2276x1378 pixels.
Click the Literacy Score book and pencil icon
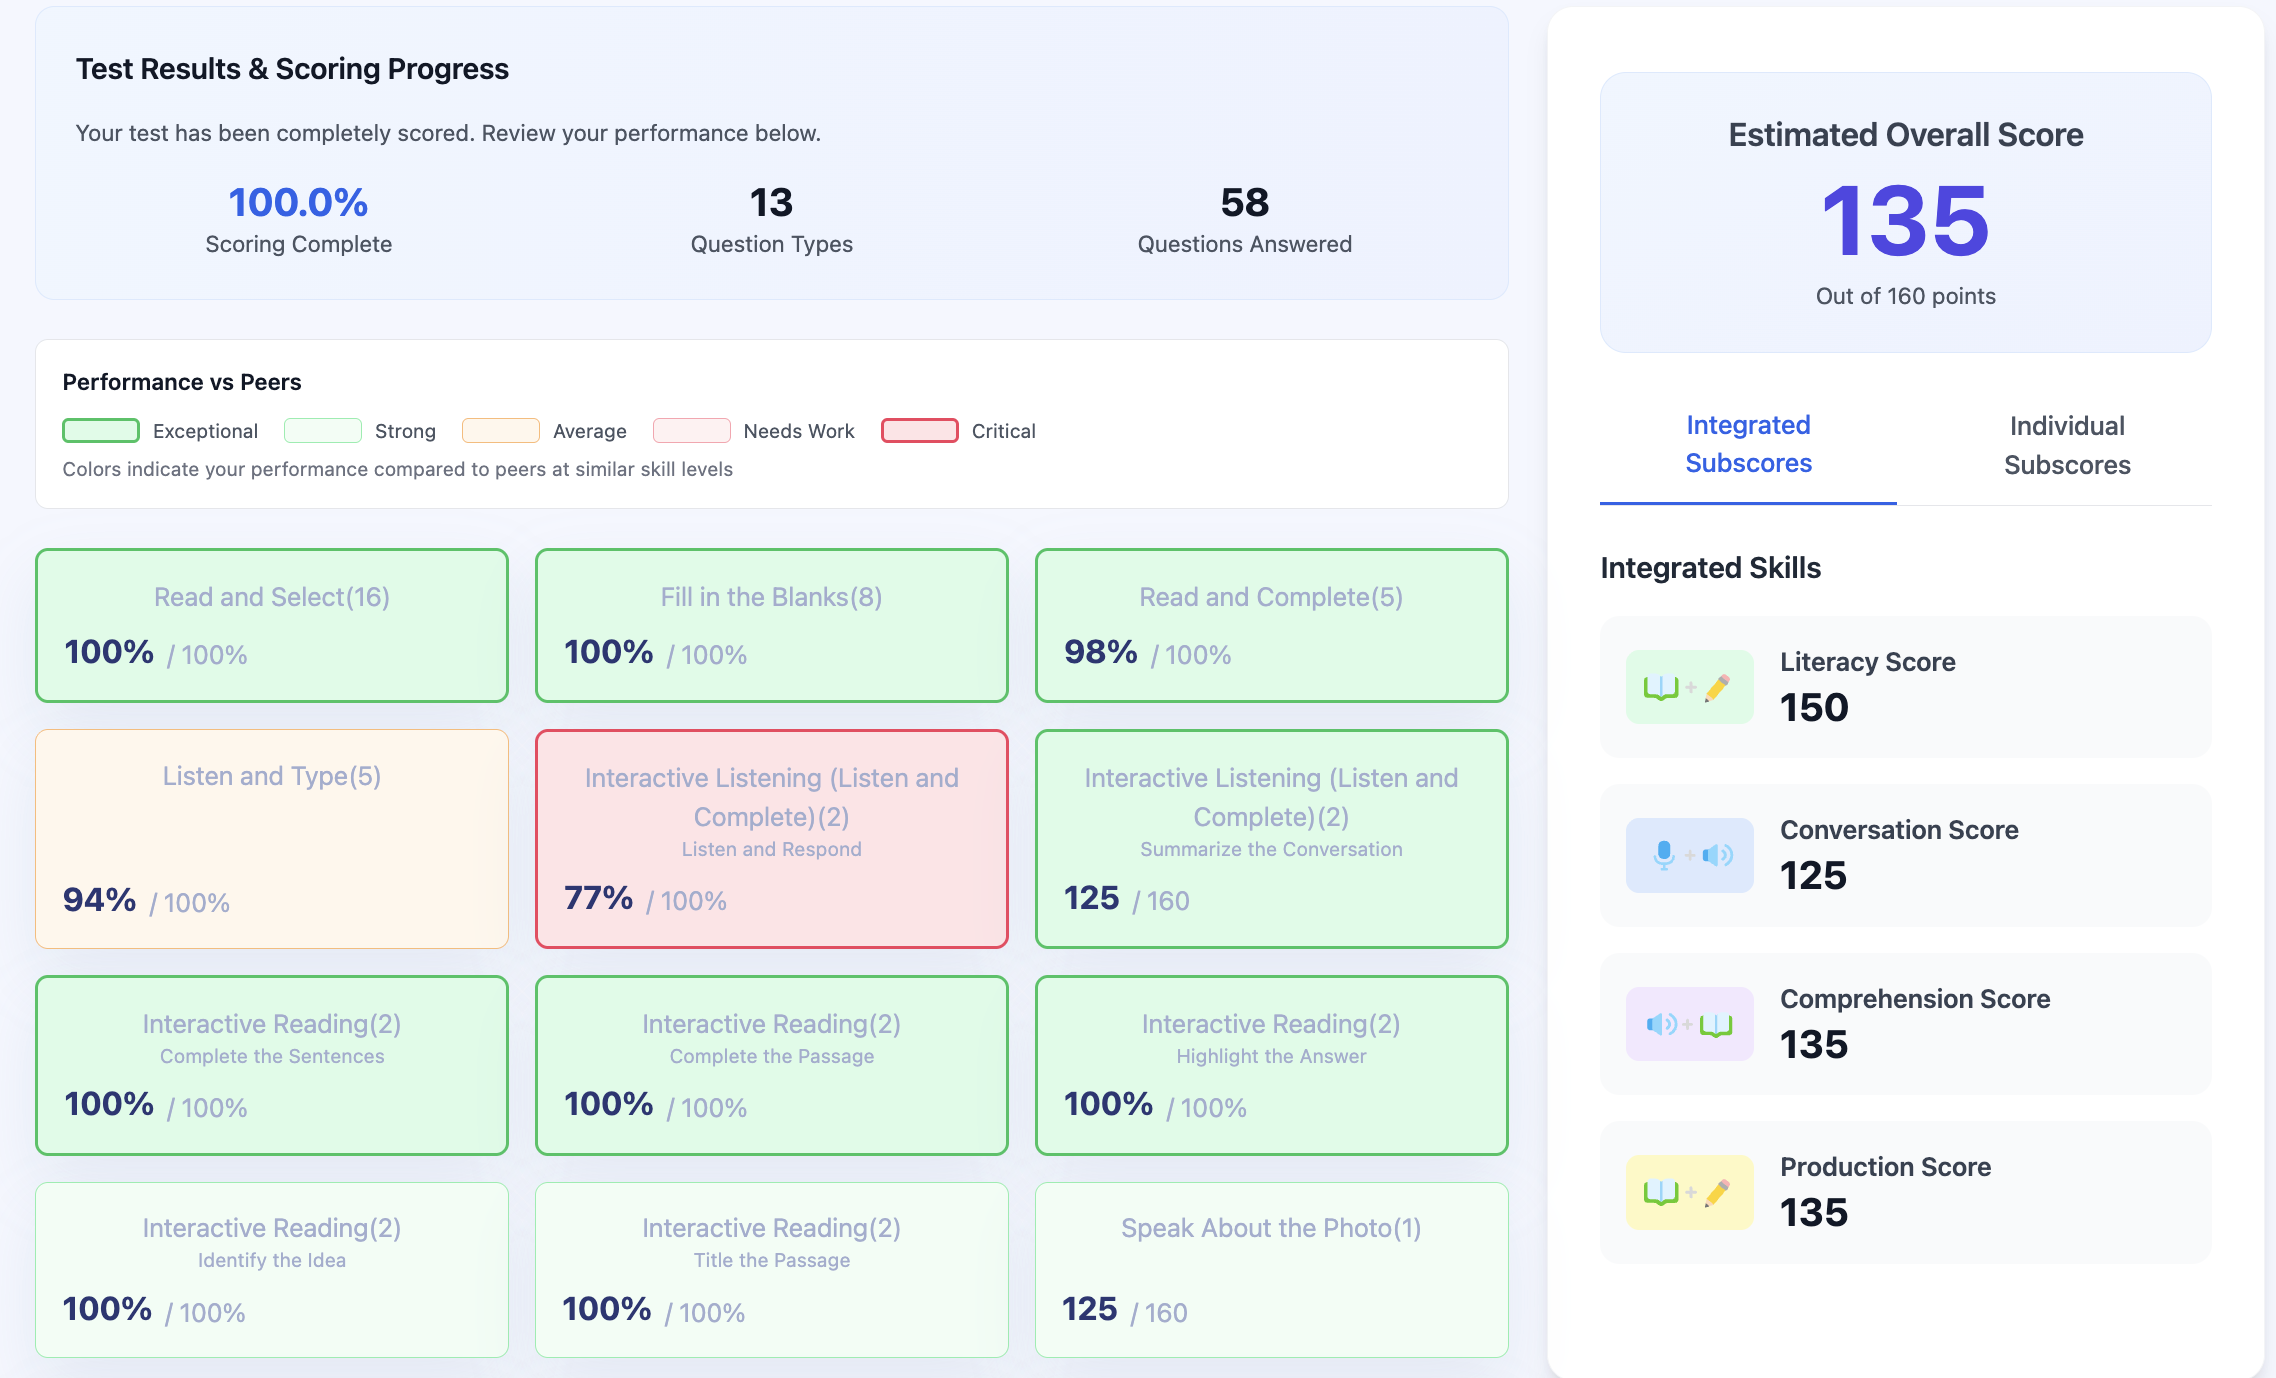click(x=1689, y=686)
